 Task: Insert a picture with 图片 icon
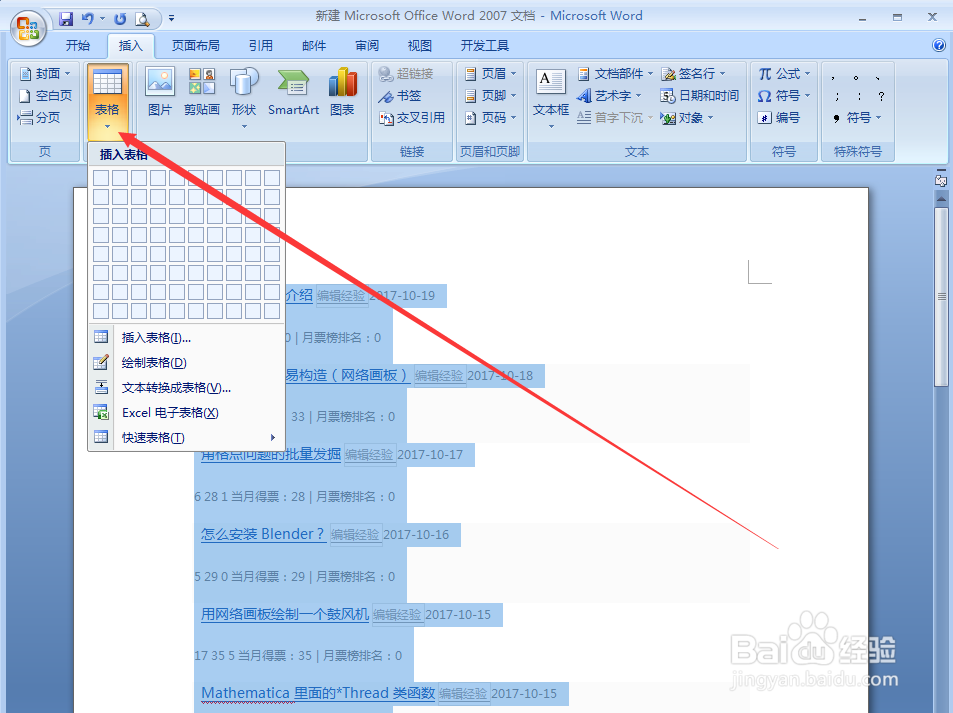(x=160, y=92)
